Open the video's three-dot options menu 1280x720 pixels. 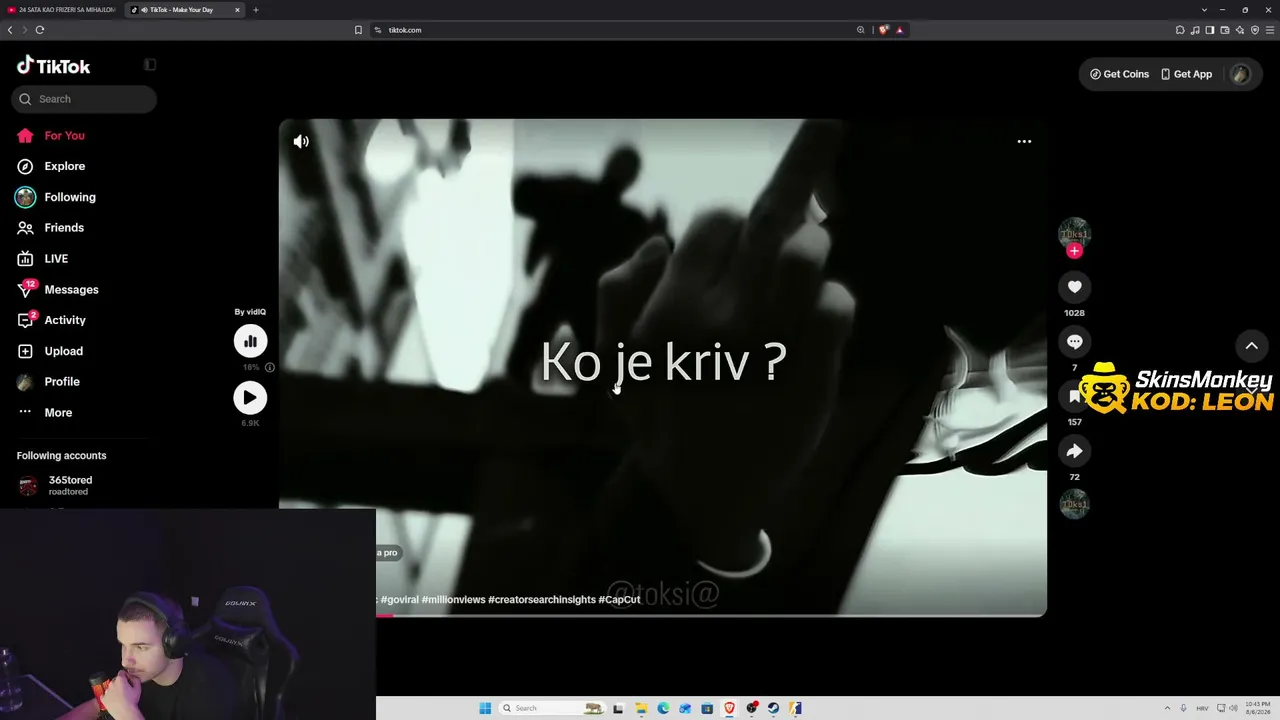(1024, 141)
